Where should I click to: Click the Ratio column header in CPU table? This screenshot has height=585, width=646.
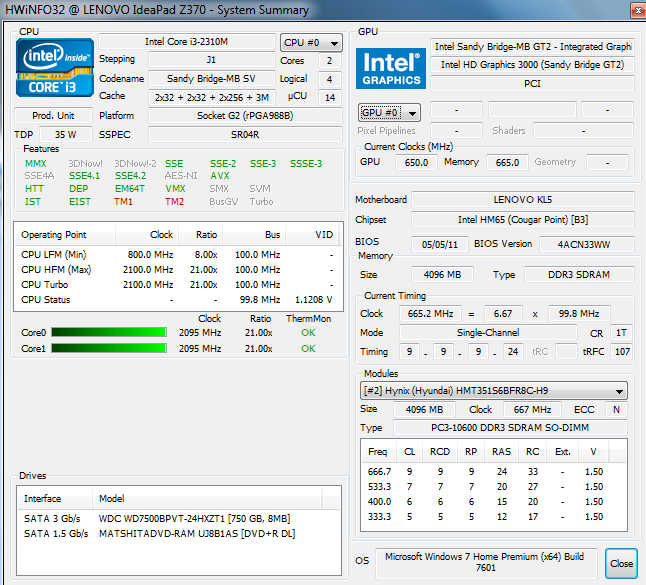pyautogui.click(x=201, y=234)
